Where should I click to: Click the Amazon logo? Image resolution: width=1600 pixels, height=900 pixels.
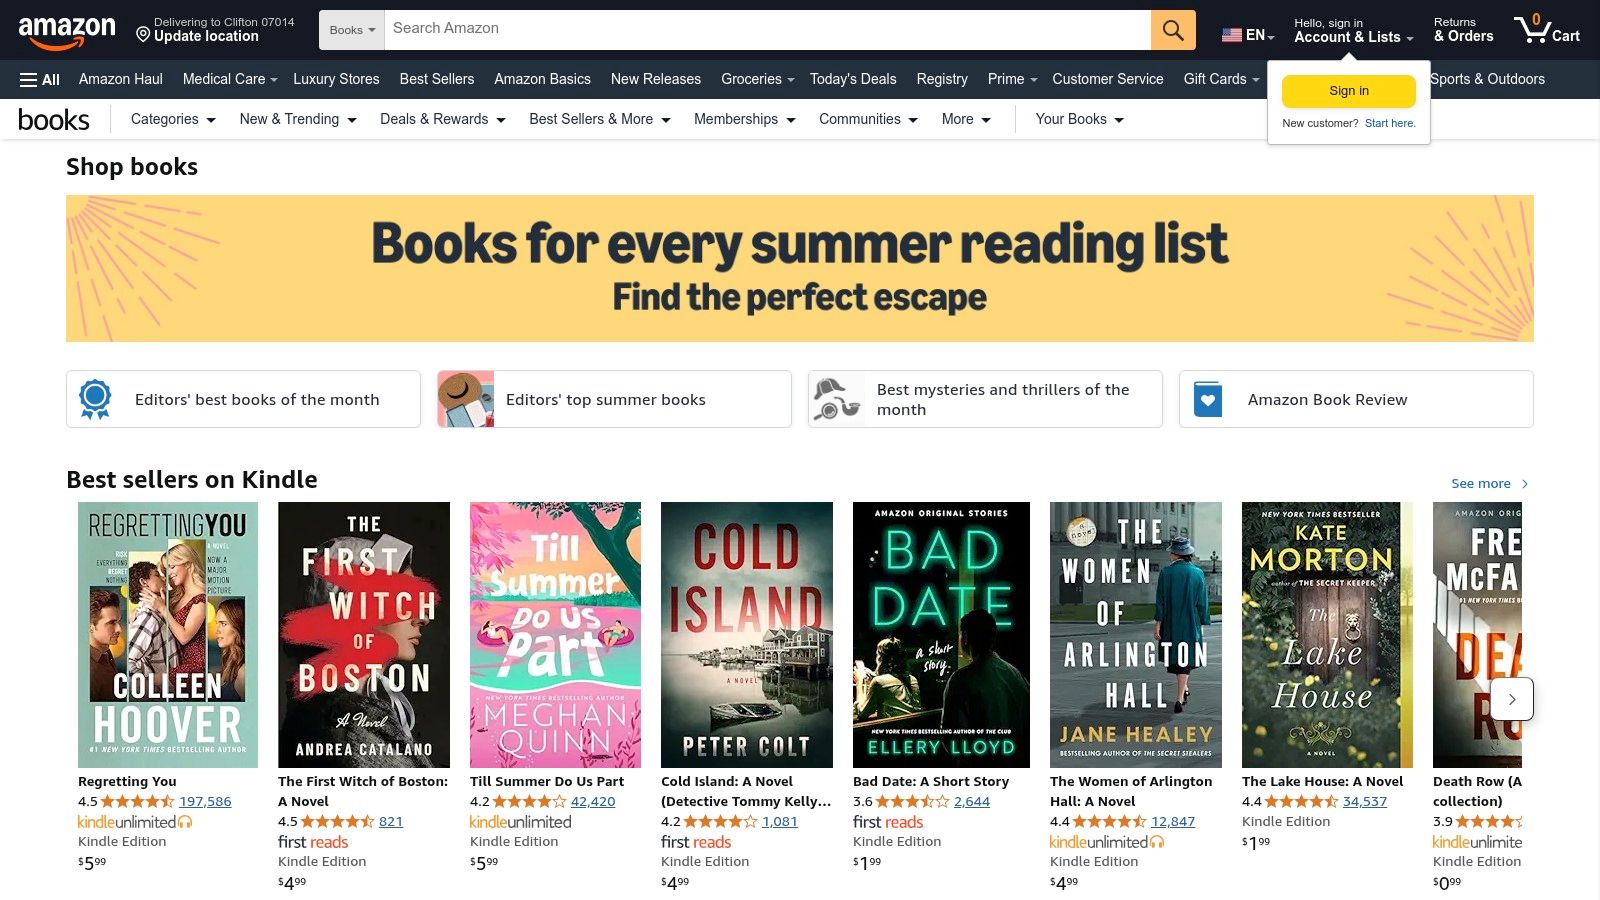click(67, 29)
